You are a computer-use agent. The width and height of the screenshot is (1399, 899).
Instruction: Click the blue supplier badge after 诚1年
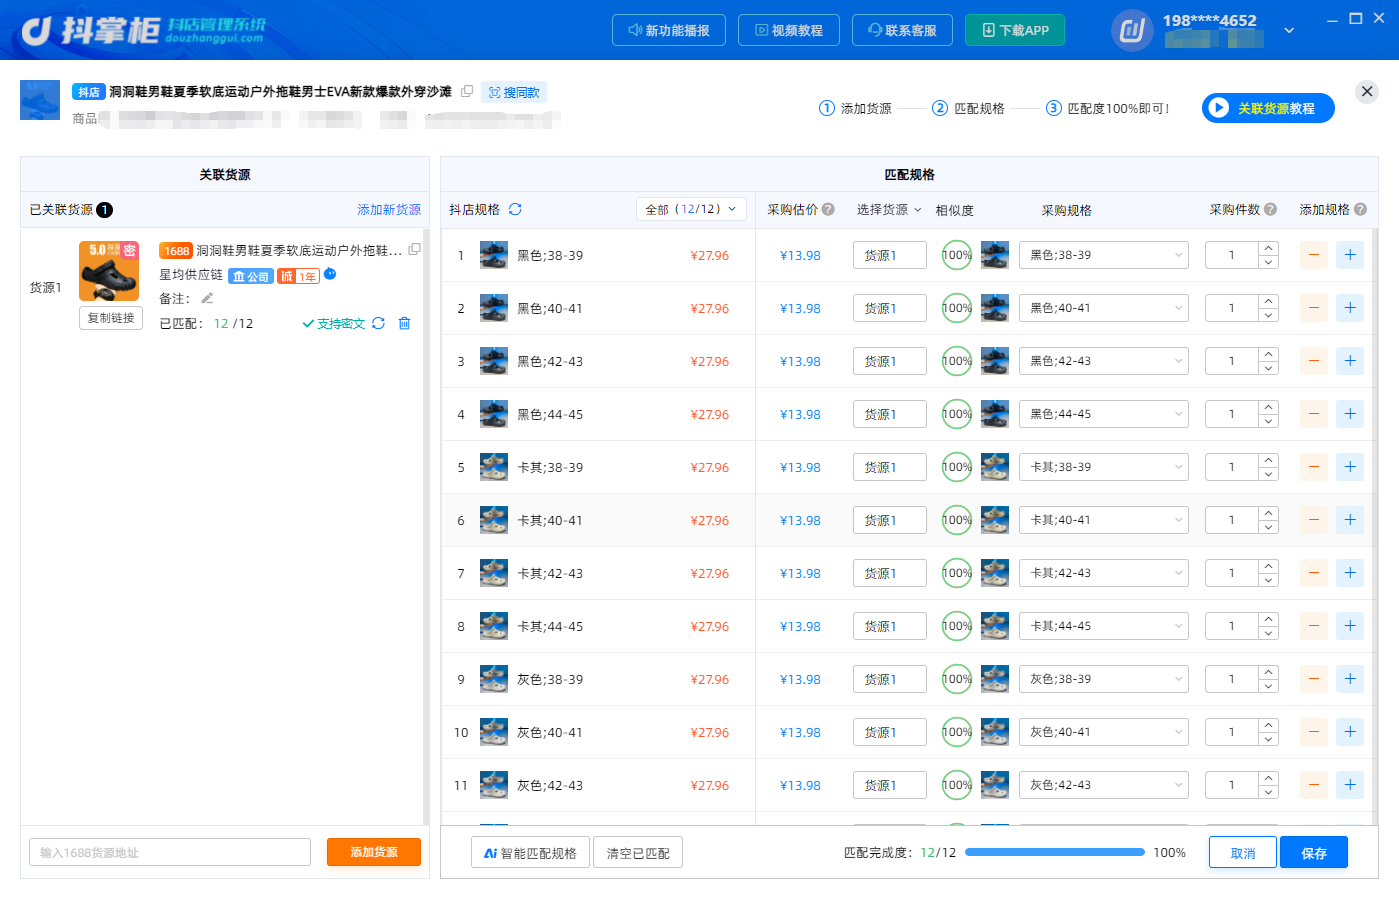coord(330,274)
